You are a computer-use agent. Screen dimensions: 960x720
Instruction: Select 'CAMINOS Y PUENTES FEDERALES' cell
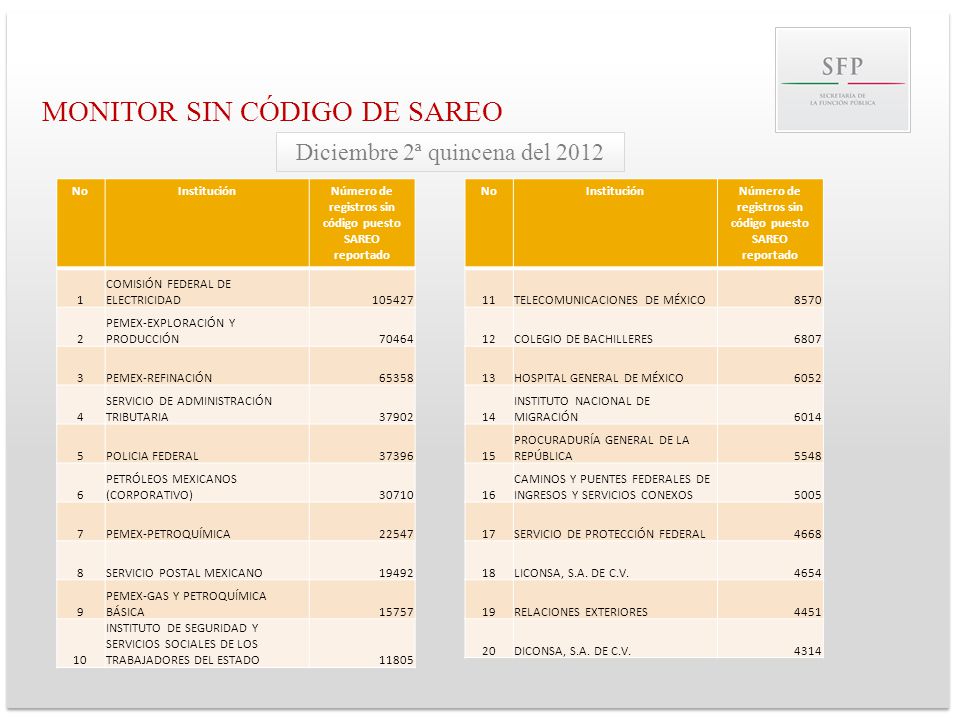pyautogui.click(x=615, y=483)
